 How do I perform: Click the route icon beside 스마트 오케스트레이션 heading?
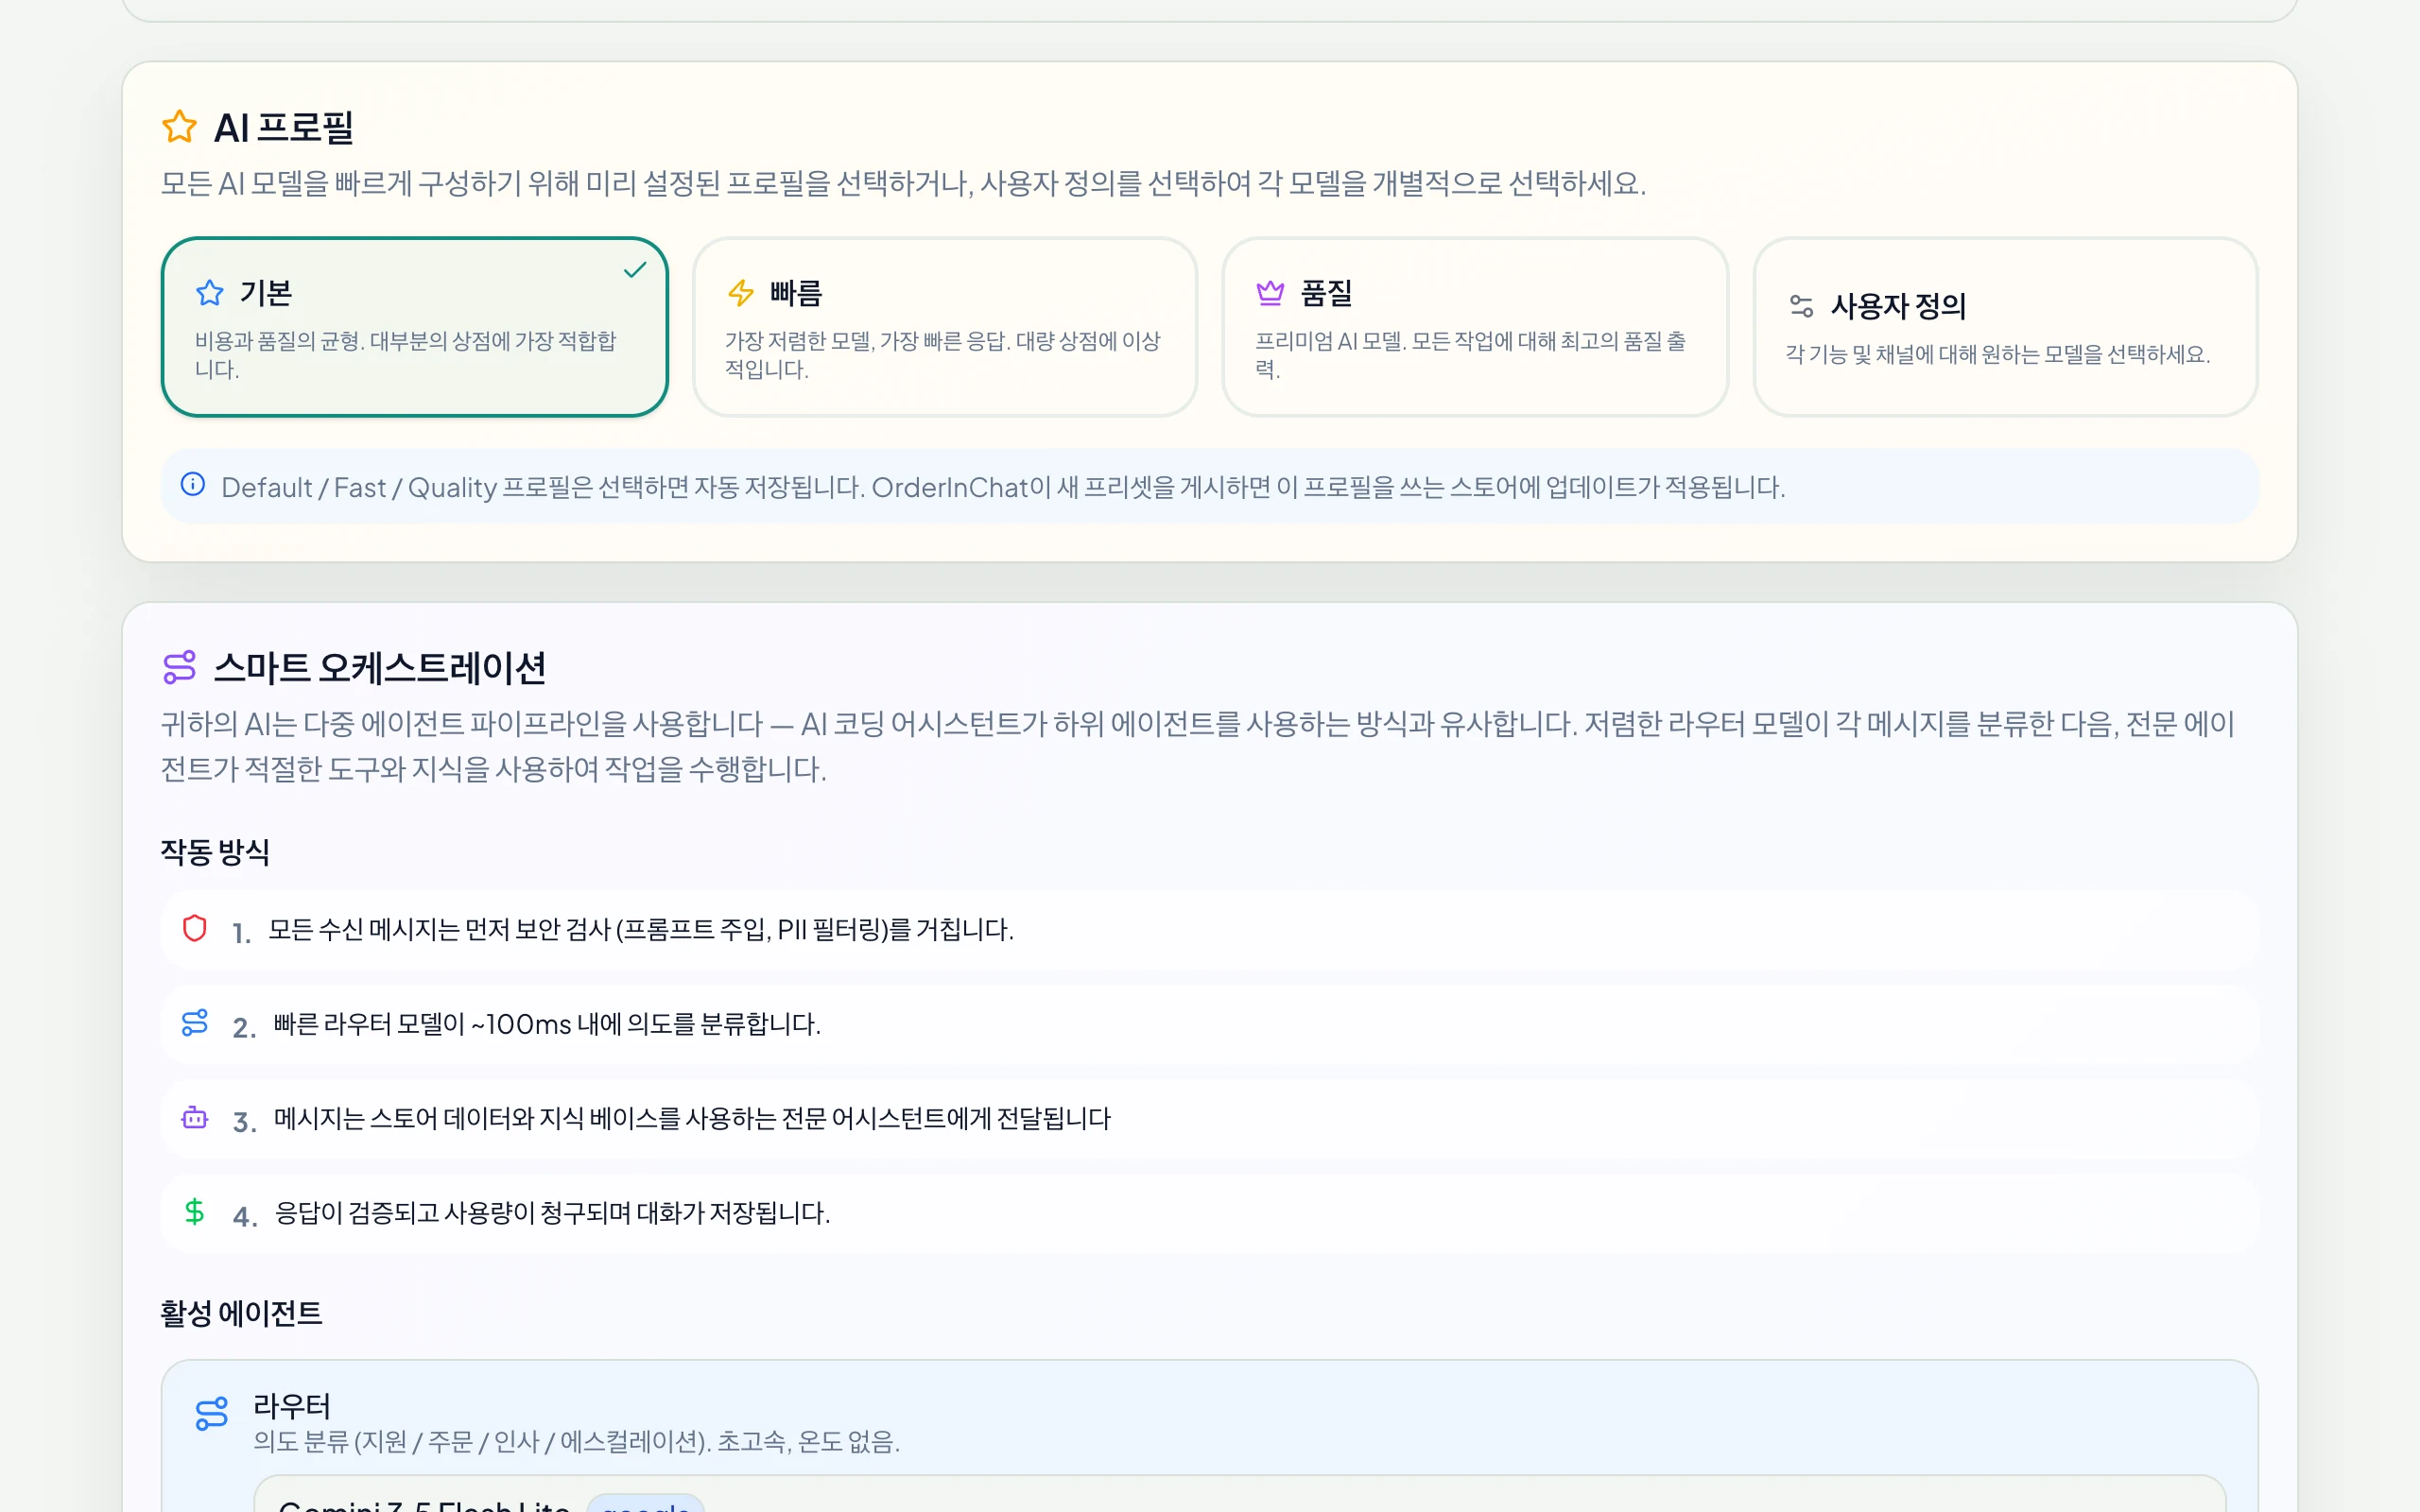[179, 668]
